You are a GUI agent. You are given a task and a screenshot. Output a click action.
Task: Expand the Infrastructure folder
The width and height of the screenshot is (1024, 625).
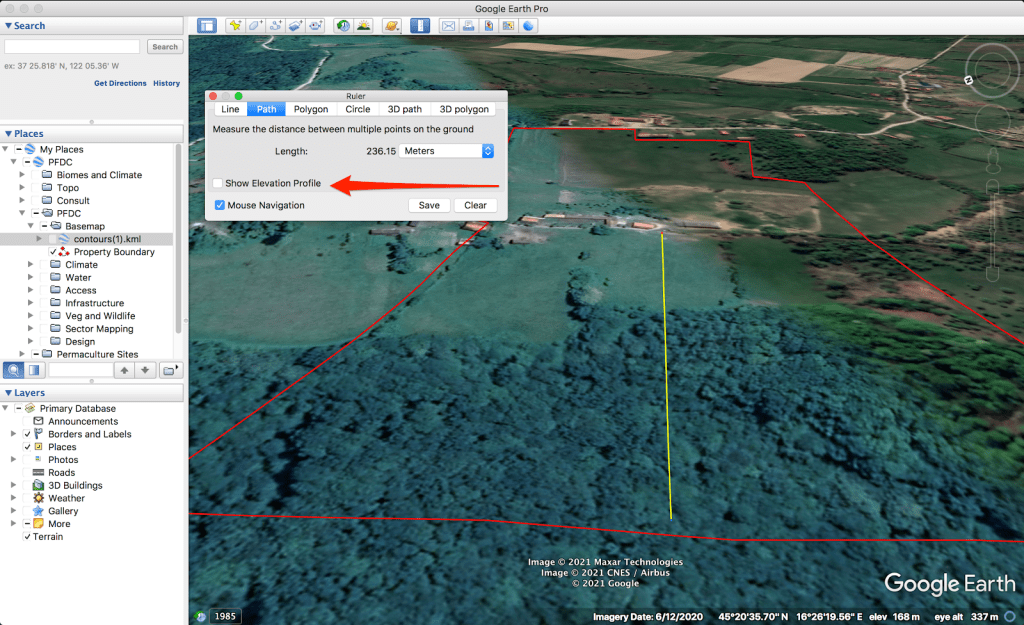click(30, 303)
